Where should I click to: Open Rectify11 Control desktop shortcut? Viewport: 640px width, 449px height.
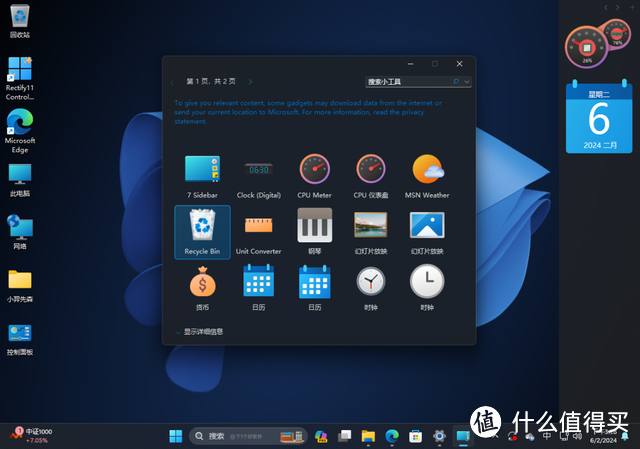pyautogui.click(x=20, y=78)
